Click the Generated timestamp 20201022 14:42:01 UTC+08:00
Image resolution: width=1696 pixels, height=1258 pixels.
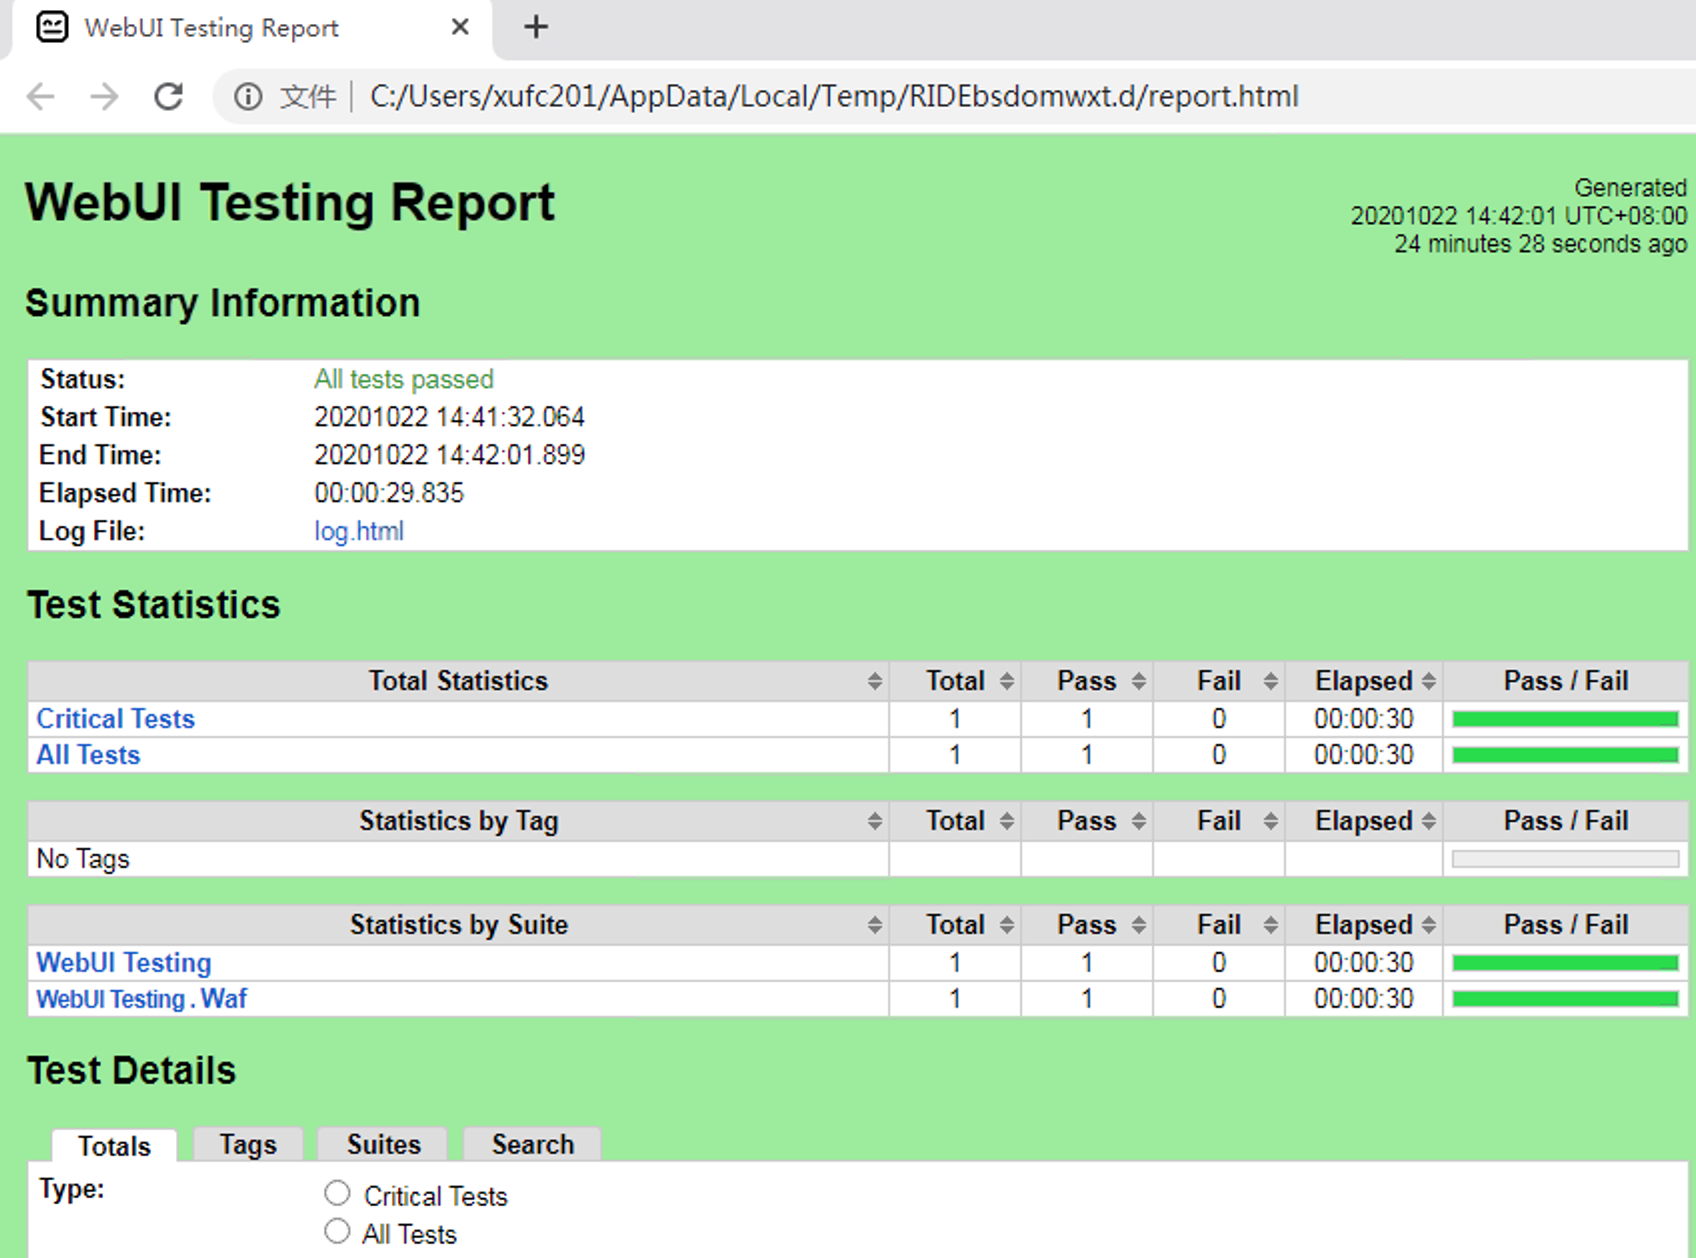click(1518, 216)
